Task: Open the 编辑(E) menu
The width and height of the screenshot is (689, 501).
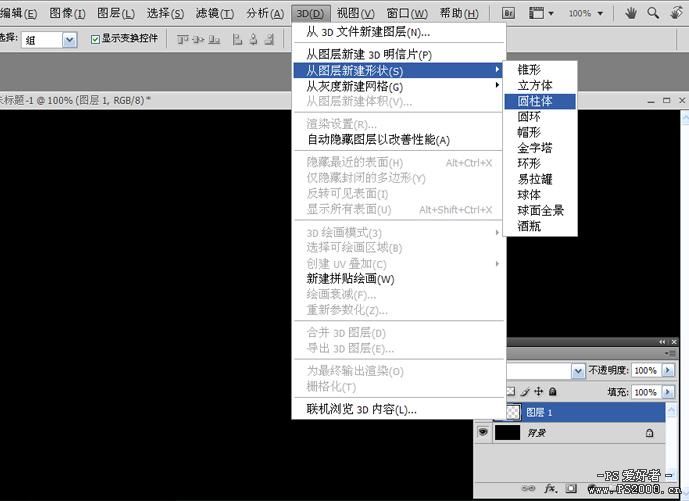Action: point(18,13)
